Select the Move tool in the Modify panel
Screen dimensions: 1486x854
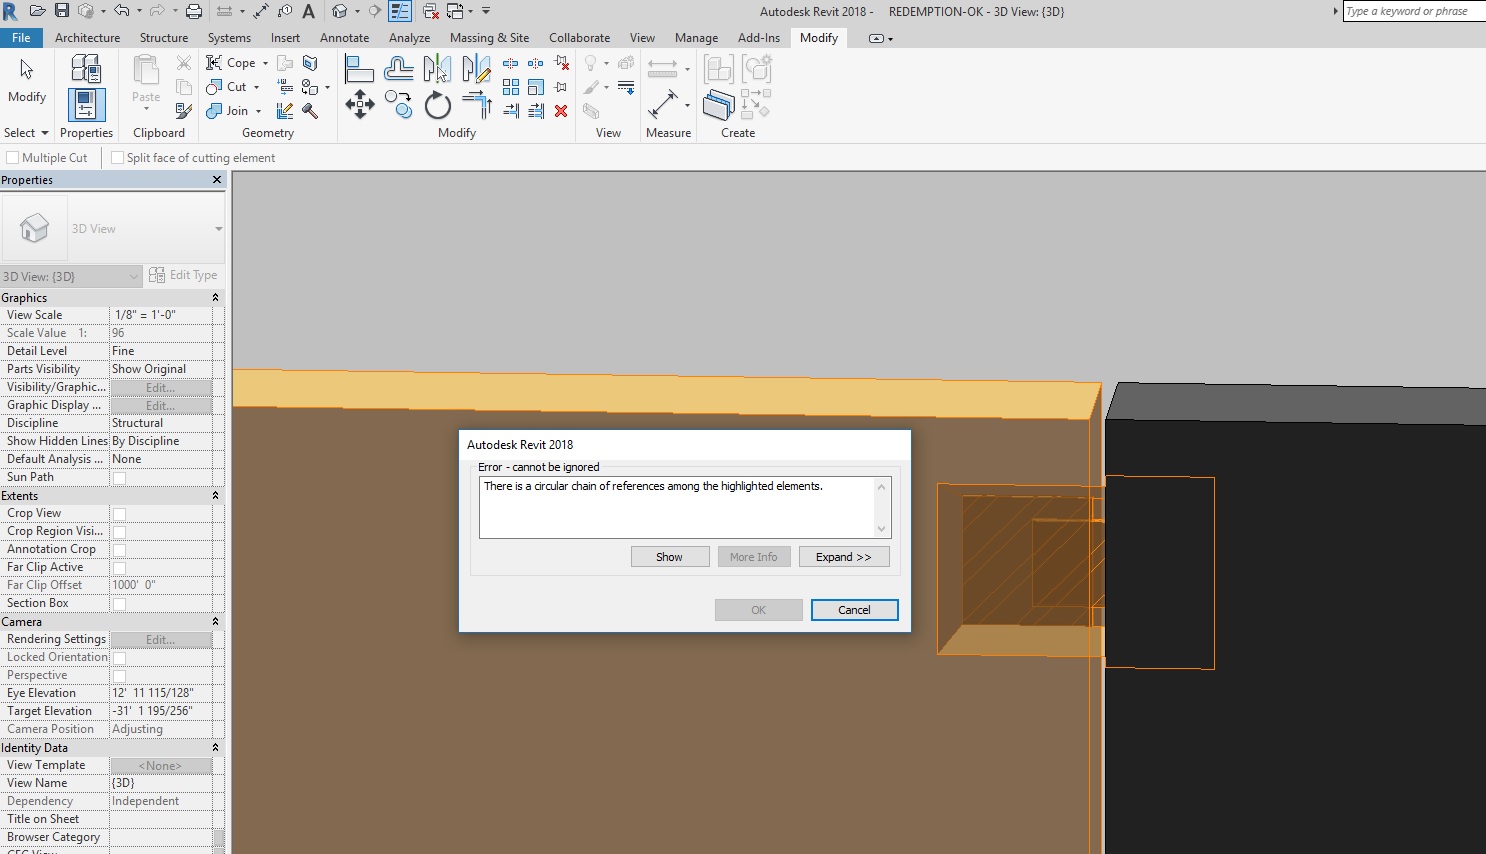[360, 103]
